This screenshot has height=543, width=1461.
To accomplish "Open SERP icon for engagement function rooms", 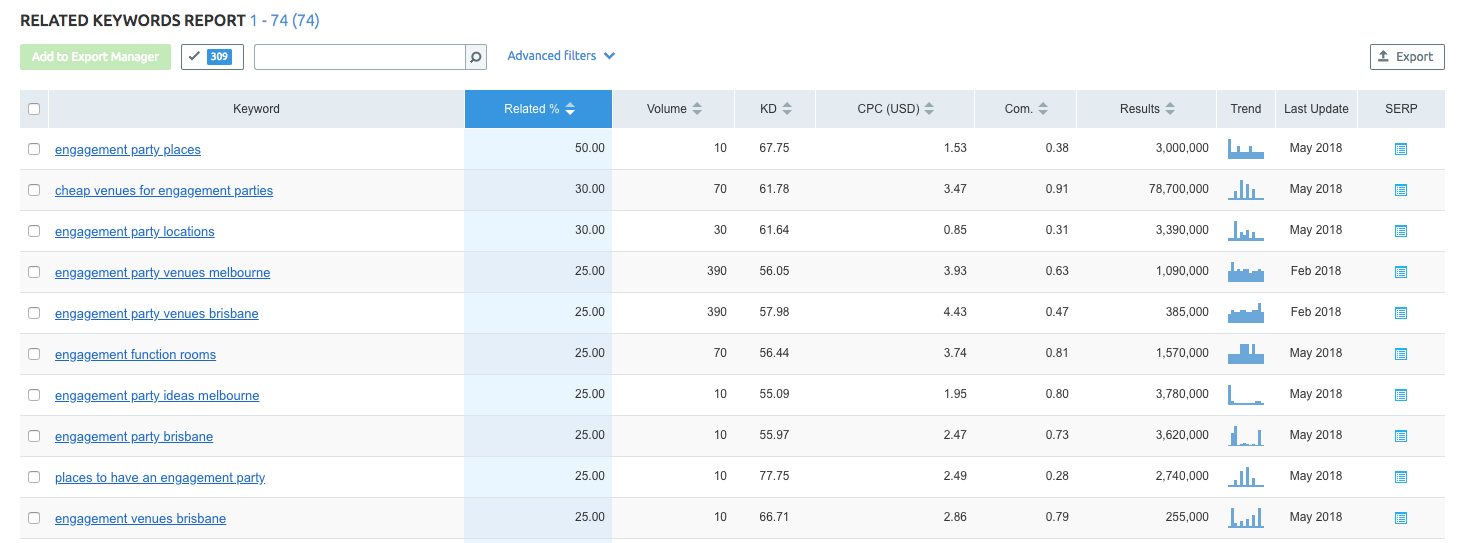I will pyautogui.click(x=1400, y=354).
